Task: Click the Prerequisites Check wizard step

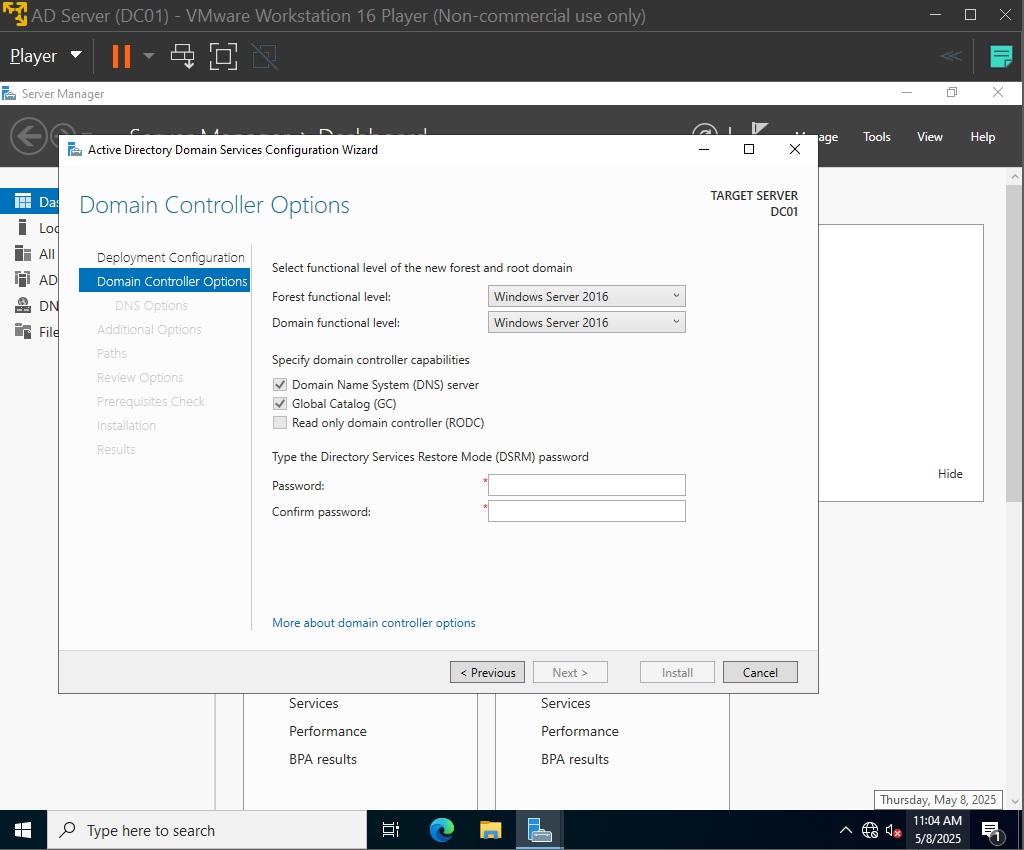Action: pos(151,401)
